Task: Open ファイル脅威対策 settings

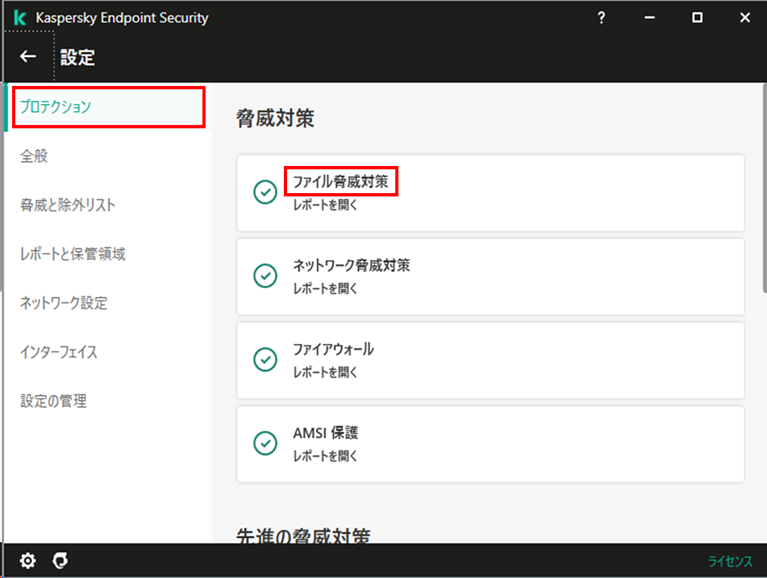Action: coord(340,181)
